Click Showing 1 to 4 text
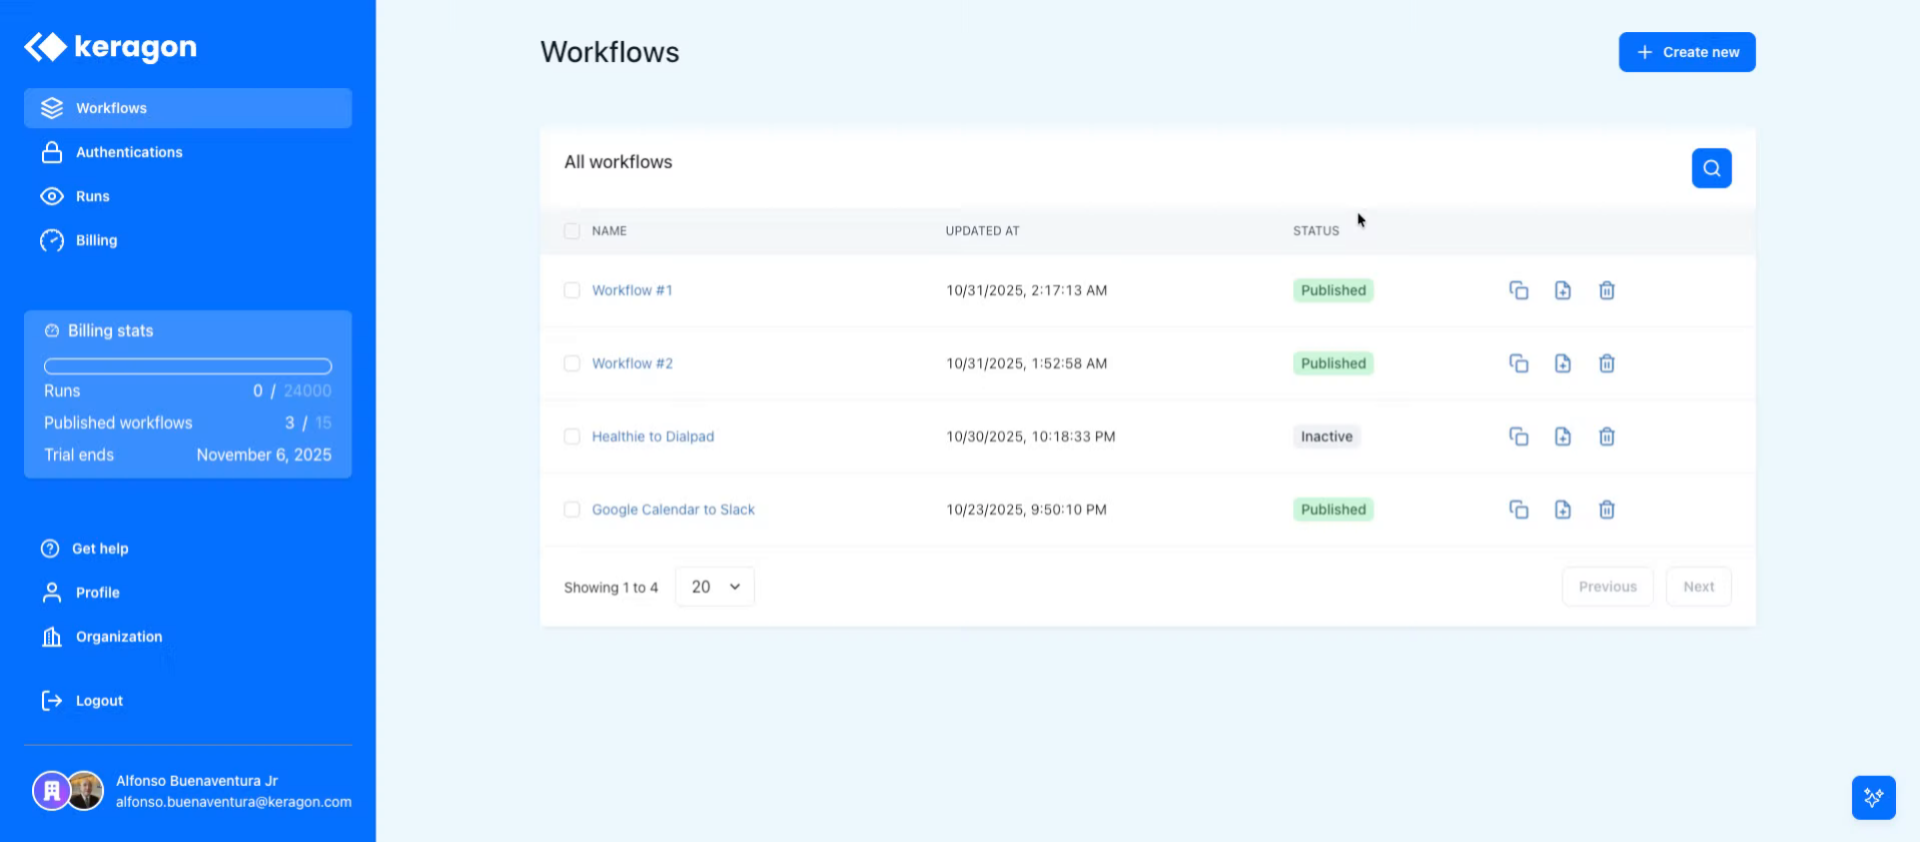This screenshot has width=1920, height=842. pos(611,587)
